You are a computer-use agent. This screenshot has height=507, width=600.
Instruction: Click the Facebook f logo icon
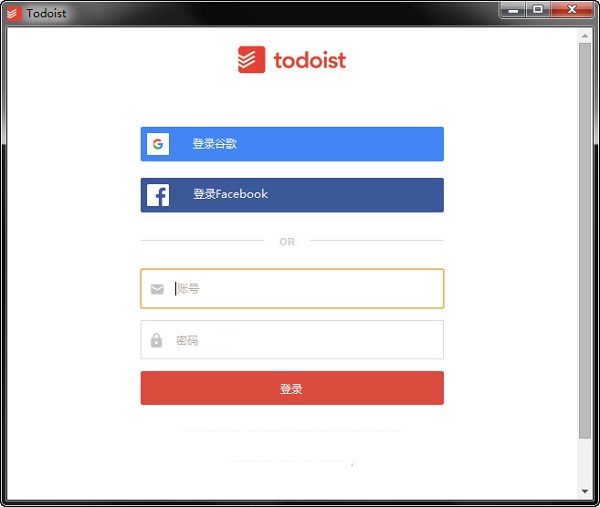coord(158,195)
